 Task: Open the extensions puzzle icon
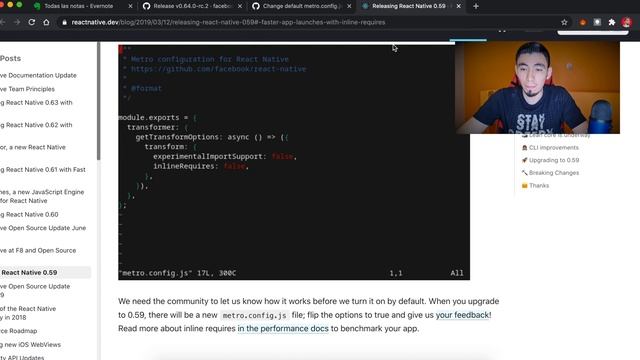611,22
